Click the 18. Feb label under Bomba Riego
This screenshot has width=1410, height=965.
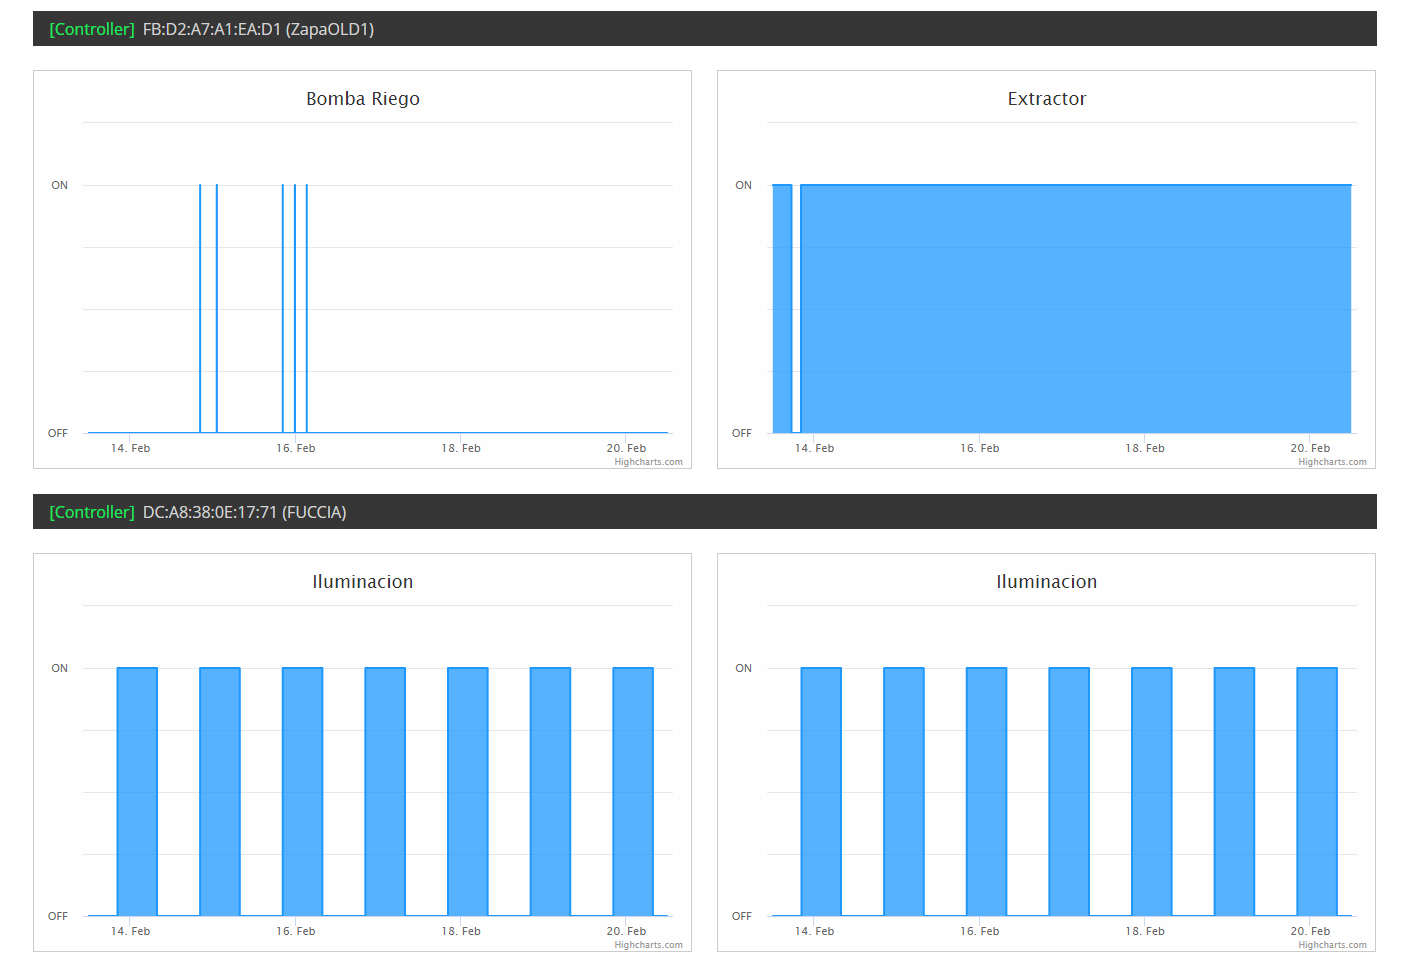coord(461,448)
